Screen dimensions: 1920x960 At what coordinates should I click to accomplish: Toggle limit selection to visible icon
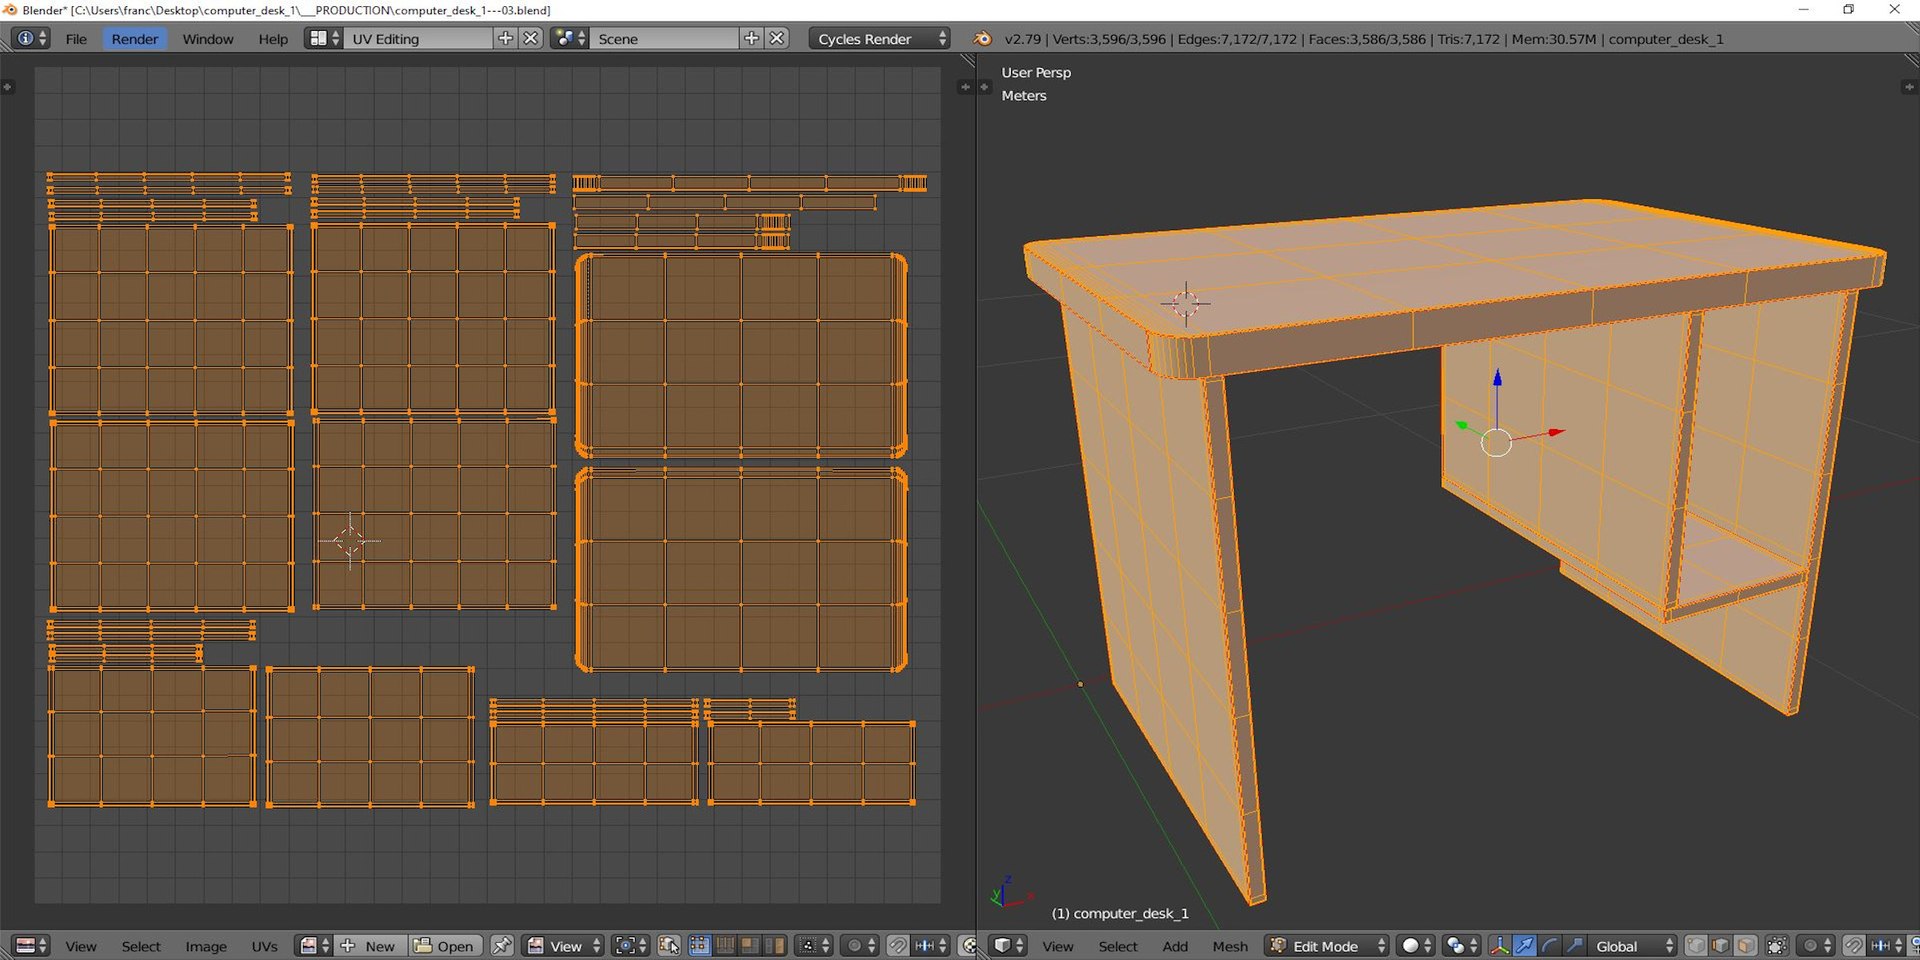click(x=1777, y=945)
